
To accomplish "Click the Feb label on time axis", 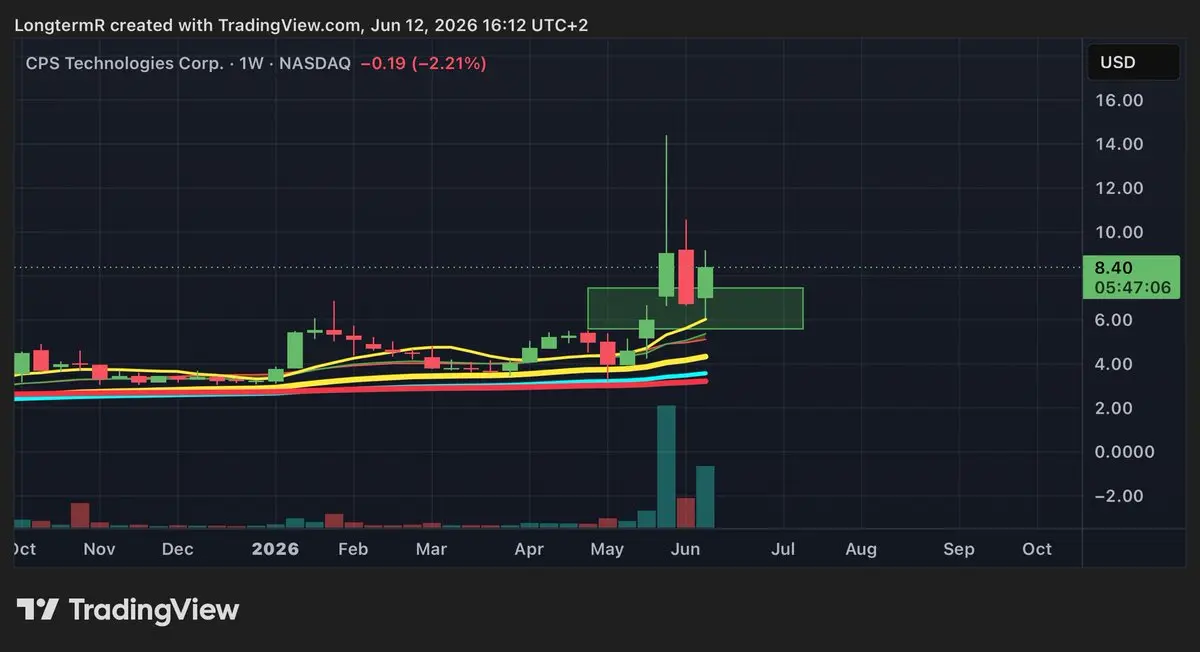I will [353, 549].
